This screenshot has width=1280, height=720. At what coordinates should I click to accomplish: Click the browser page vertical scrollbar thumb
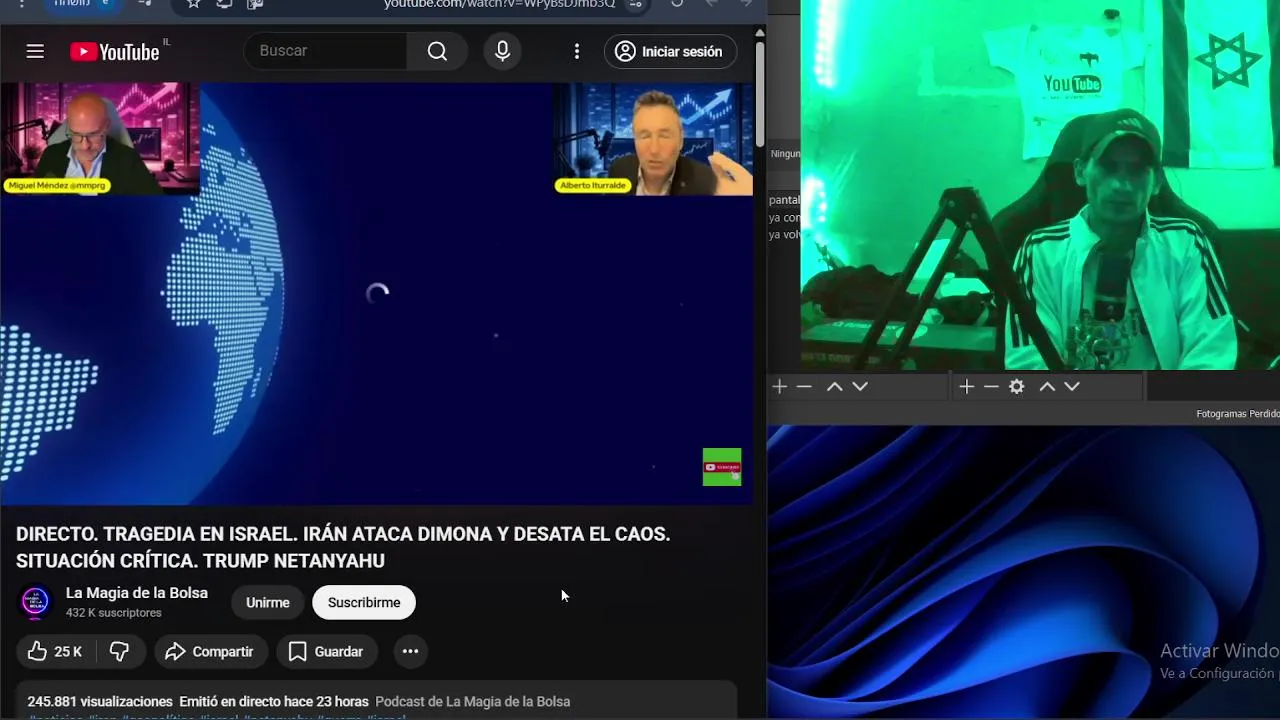760,92
